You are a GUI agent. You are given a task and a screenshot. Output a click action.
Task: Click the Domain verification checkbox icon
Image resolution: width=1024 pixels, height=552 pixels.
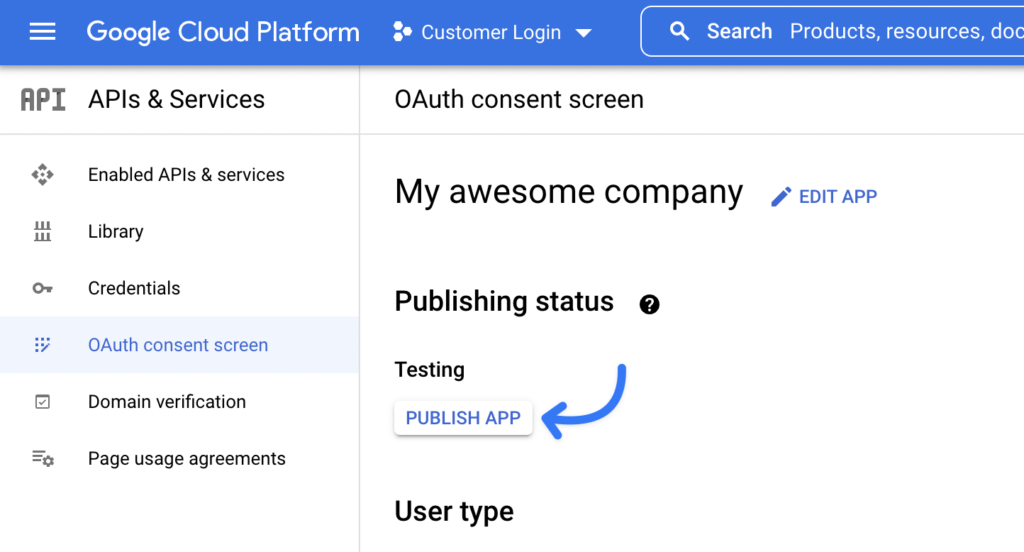42,402
